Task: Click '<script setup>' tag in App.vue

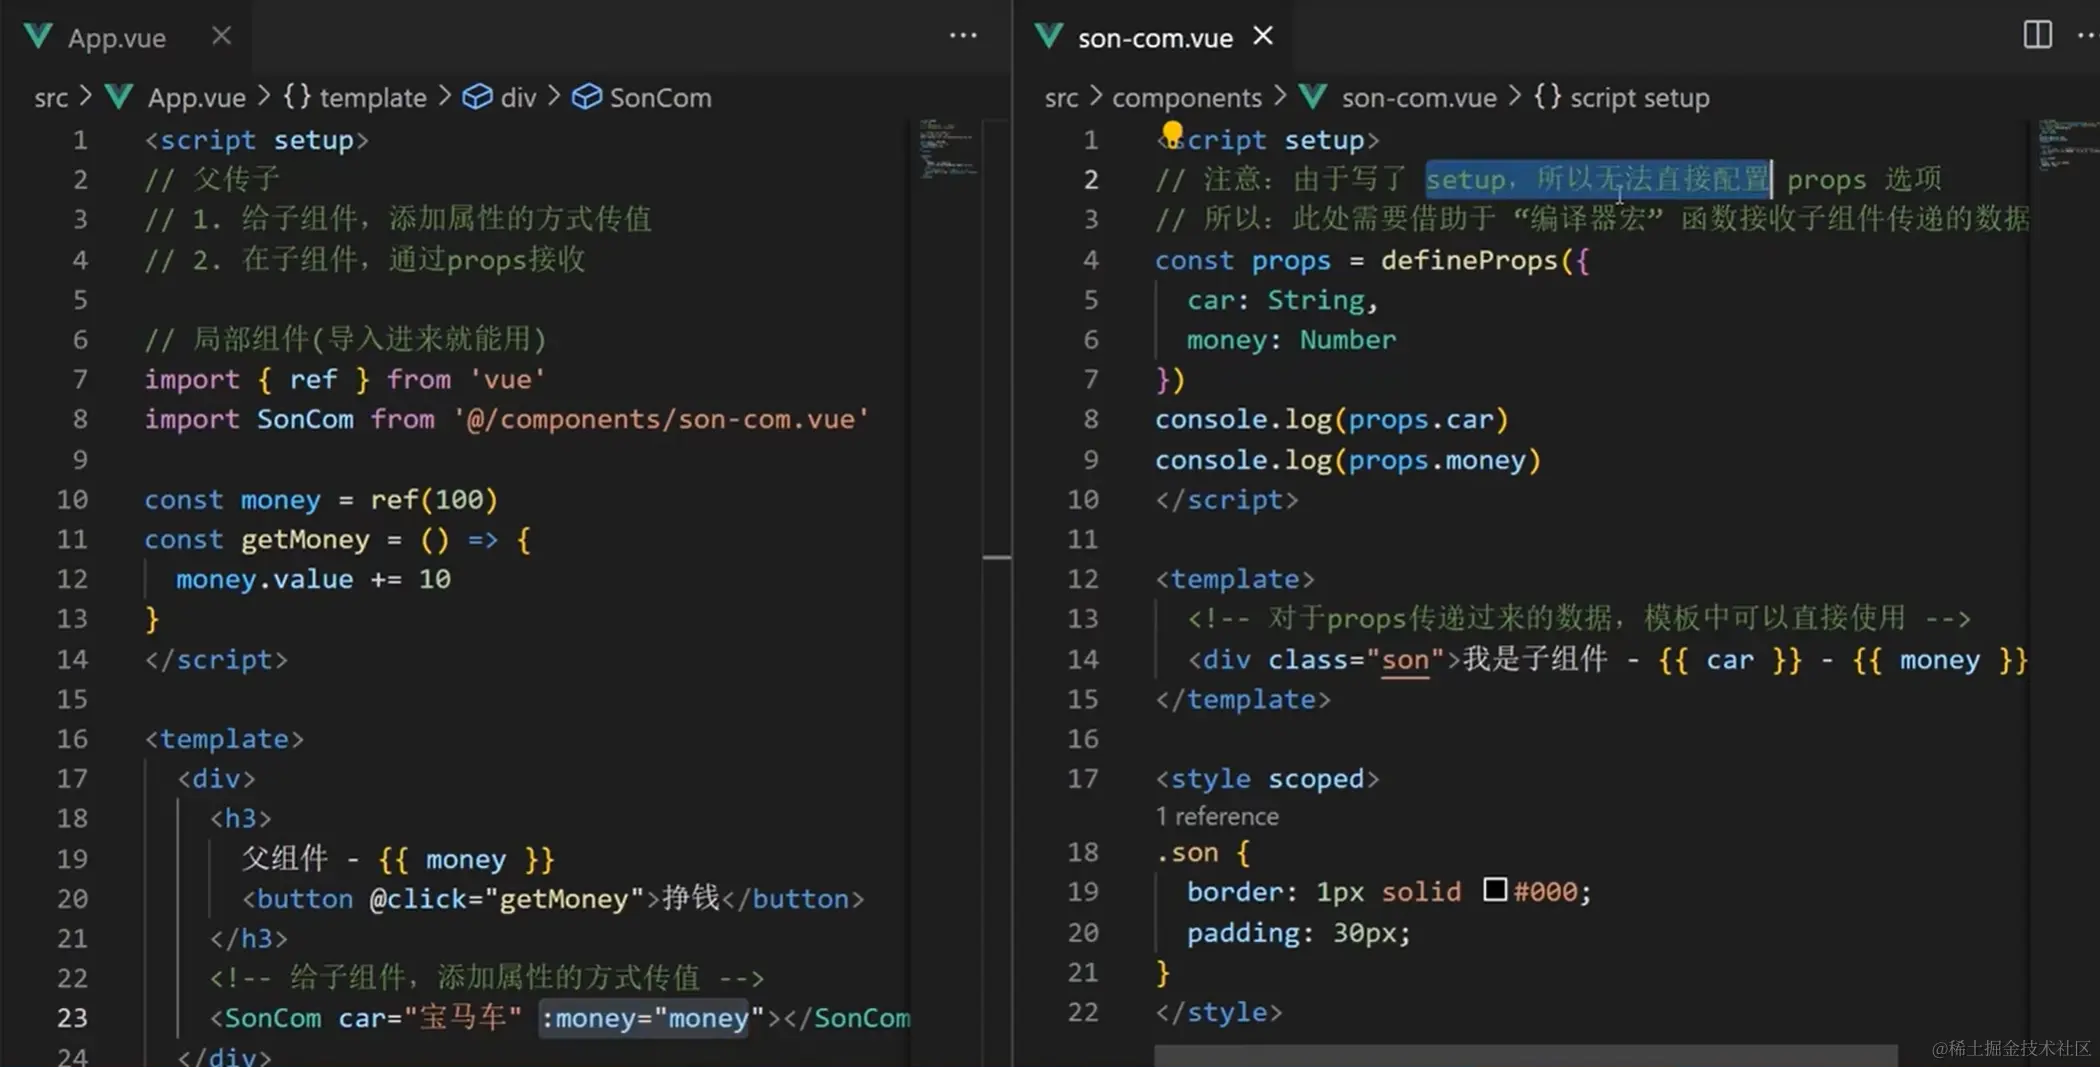Action: click(x=257, y=140)
